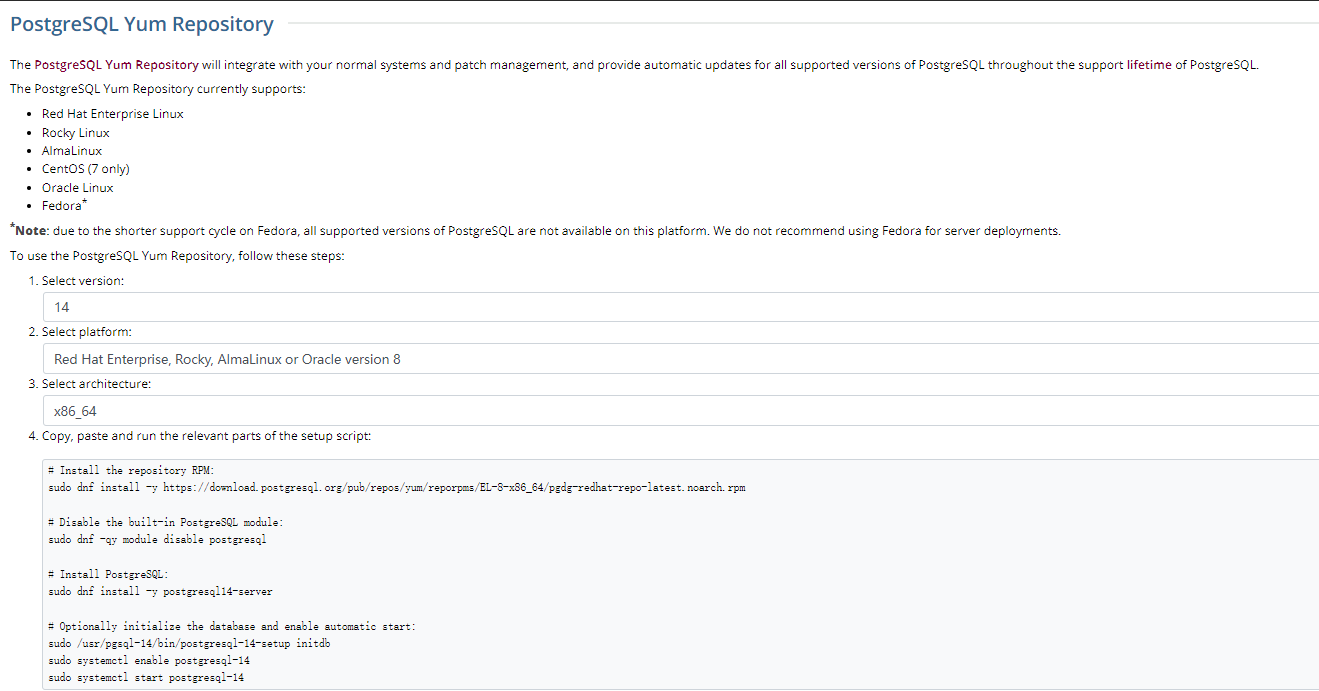Open the Select platform dropdown
1319x691 pixels.
coord(681,359)
